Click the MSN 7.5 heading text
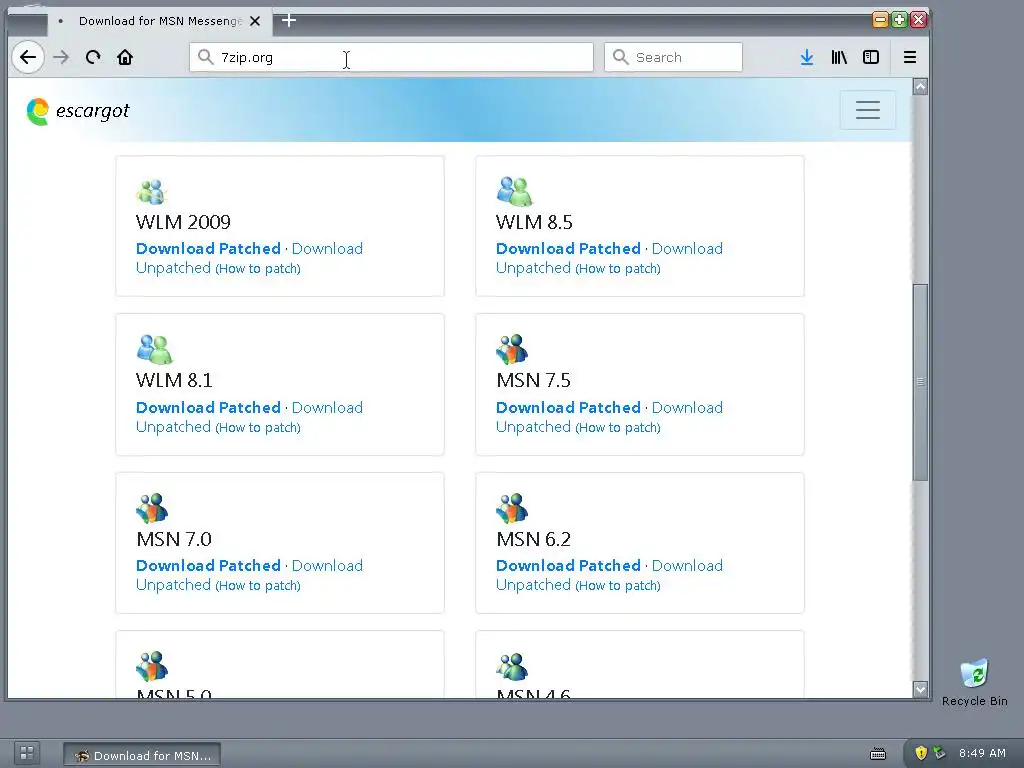The image size is (1024, 768). (x=534, y=380)
